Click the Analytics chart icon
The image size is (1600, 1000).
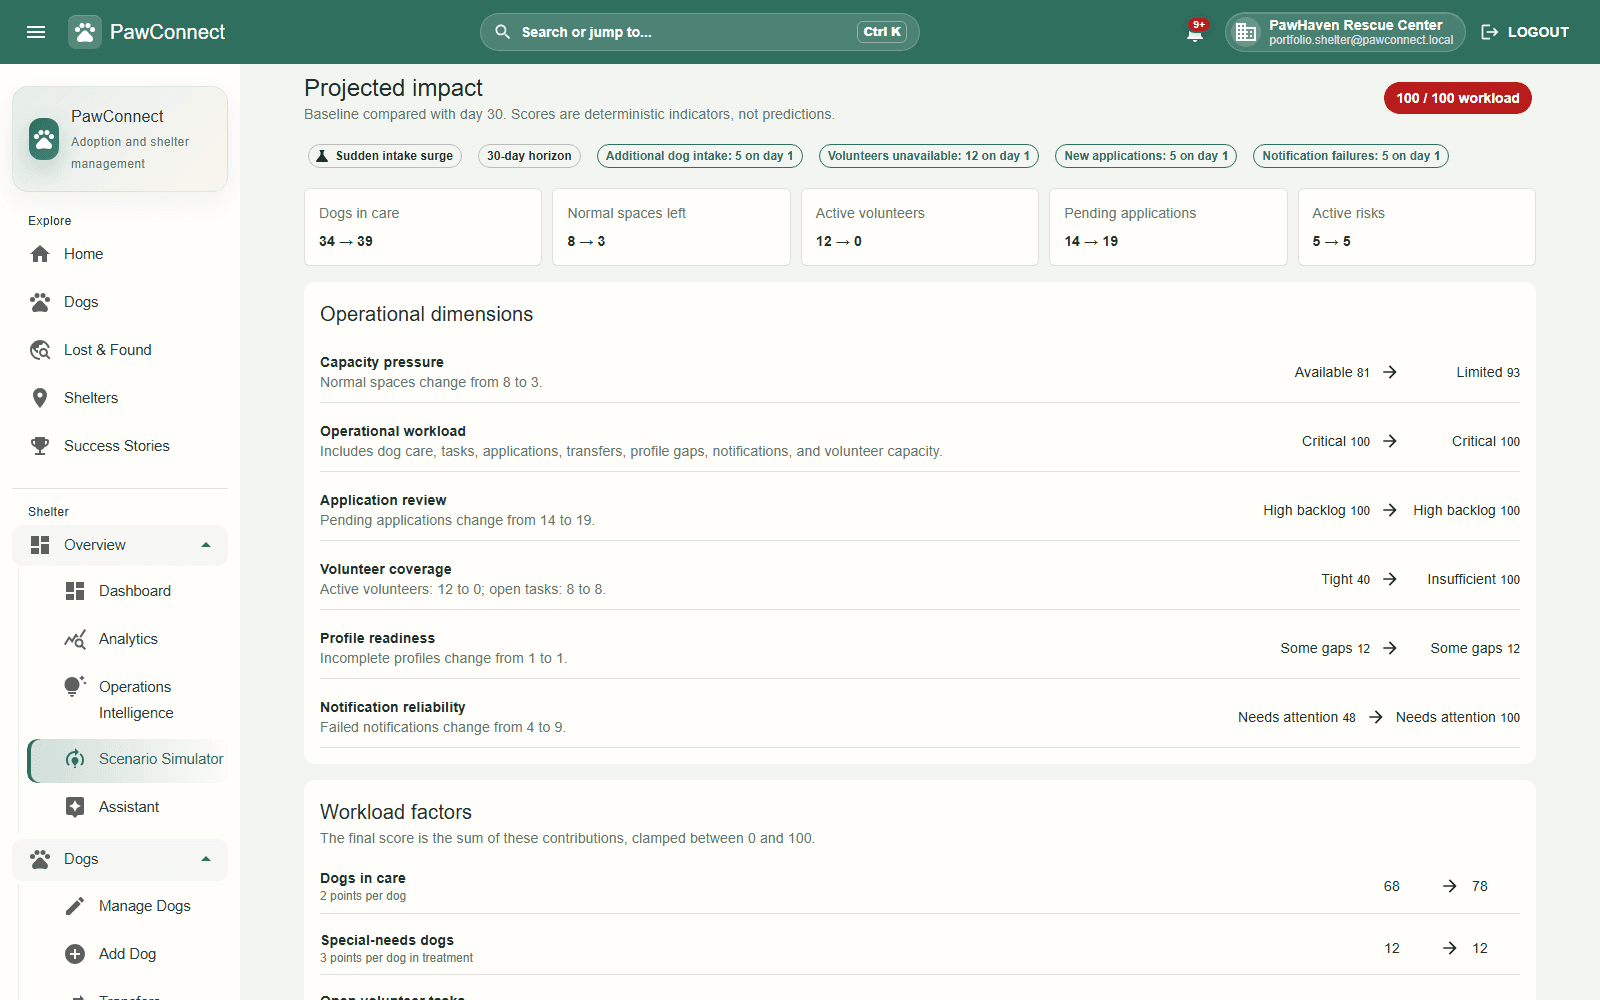click(x=75, y=639)
